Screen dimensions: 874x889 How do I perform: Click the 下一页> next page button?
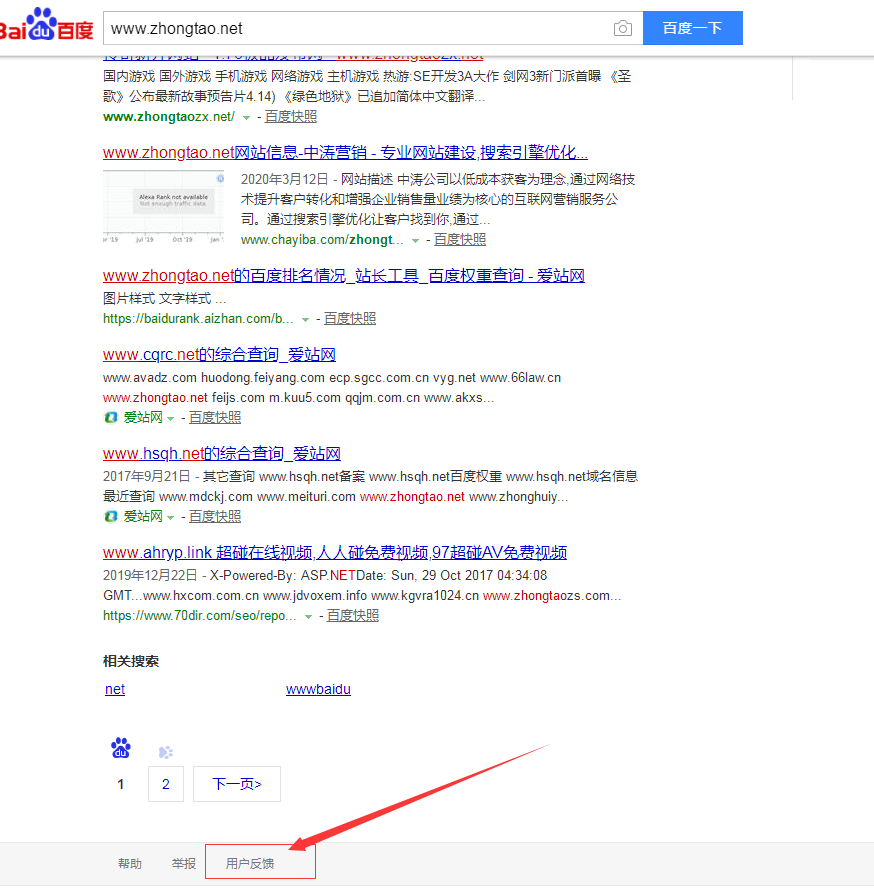(237, 784)
